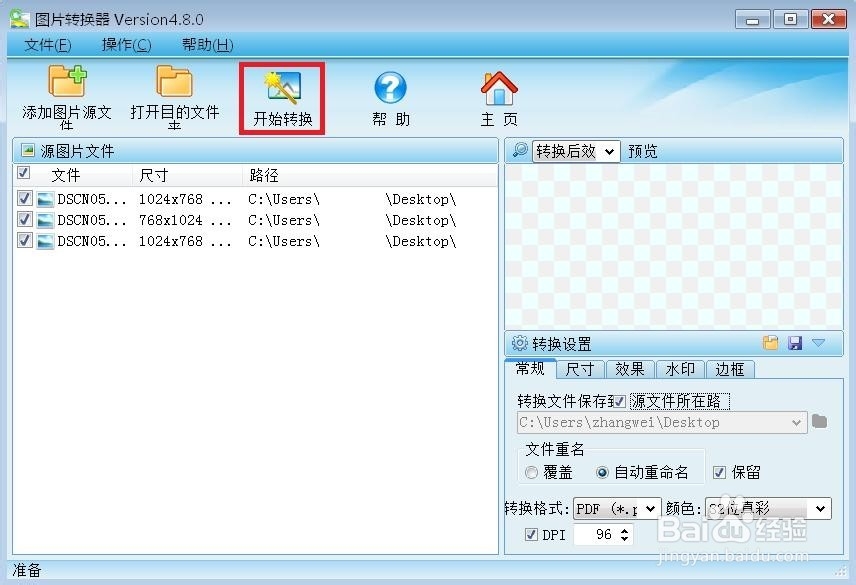Switch to the 尺寸 size tab
Image resolution: width=856 pixels, height=585 pixels.
pyautogui.click(x=580, y=369)
